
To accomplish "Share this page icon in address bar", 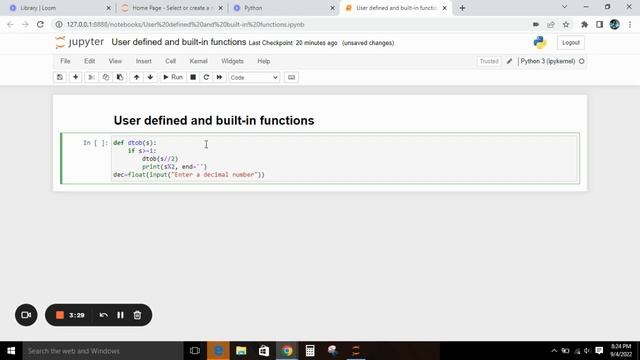I will click(551, 24).
